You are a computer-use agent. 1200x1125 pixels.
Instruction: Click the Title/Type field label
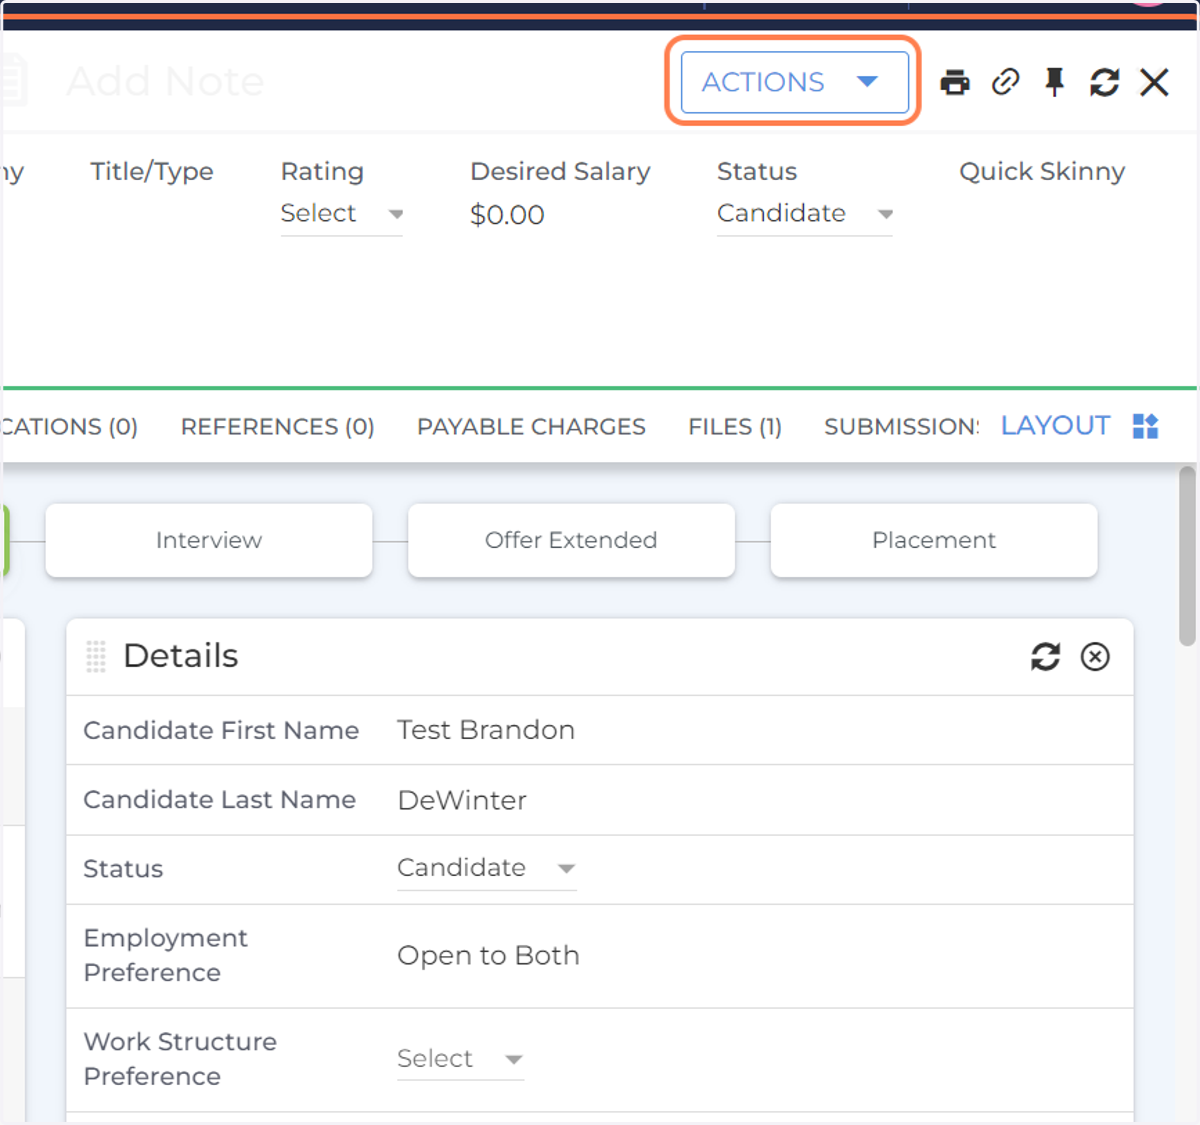coord(152,172)
